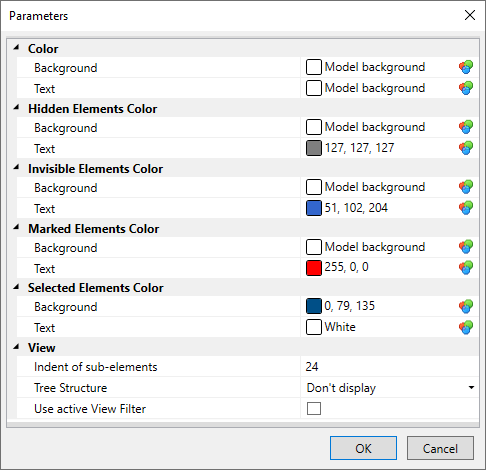This screenshot has width=486, height=470.
Task: Collapse the View section
Action: tap(16, 347)
